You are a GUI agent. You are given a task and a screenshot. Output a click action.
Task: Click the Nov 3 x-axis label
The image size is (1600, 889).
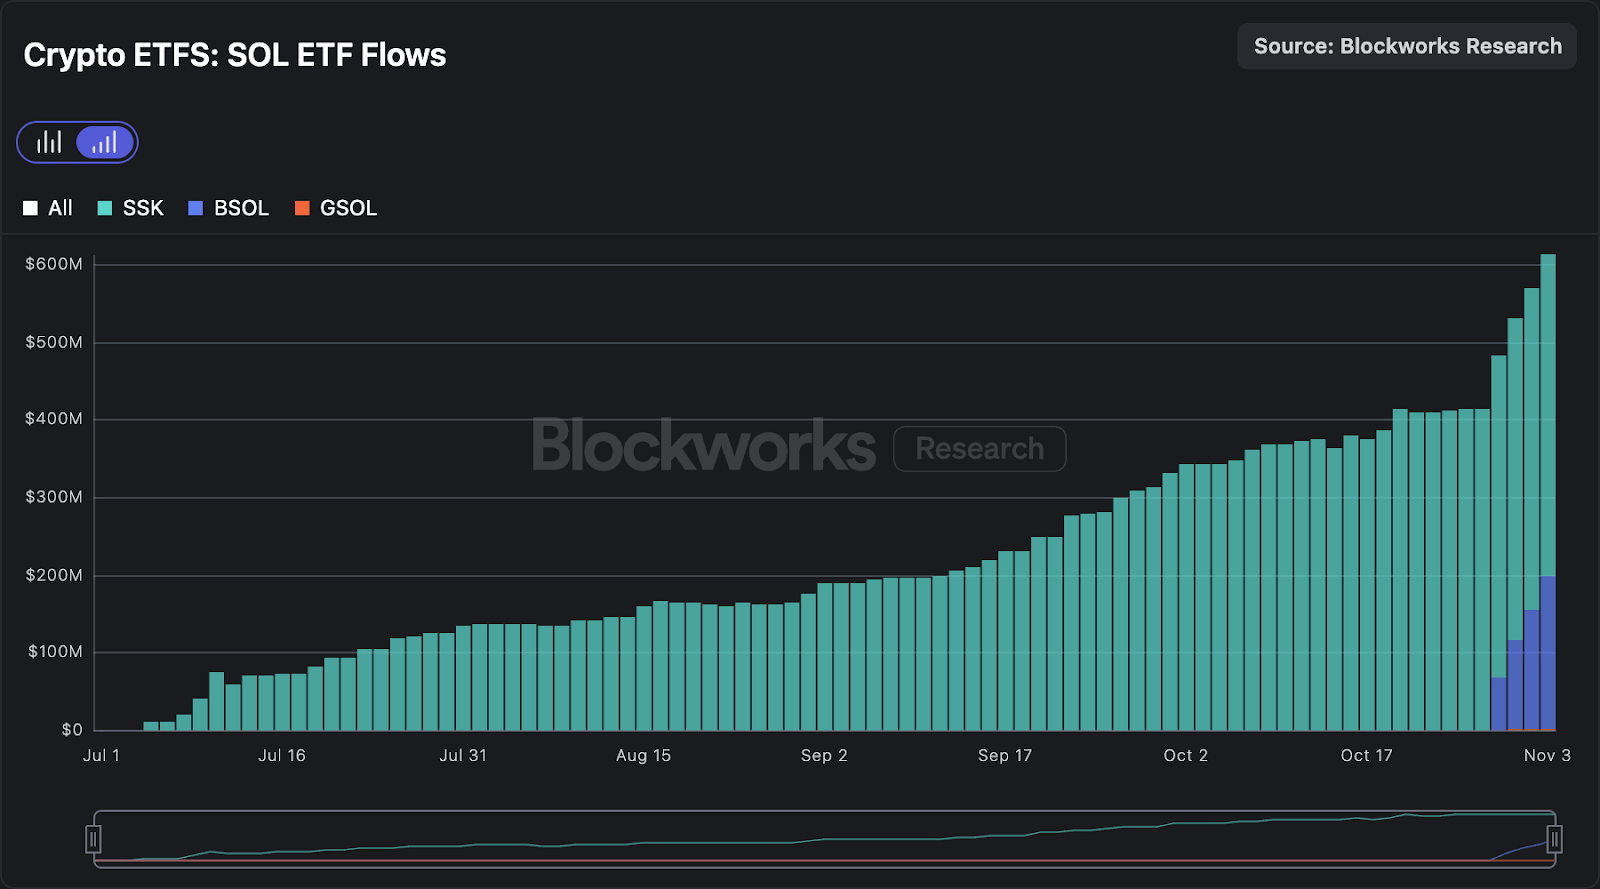(1547, 756)
